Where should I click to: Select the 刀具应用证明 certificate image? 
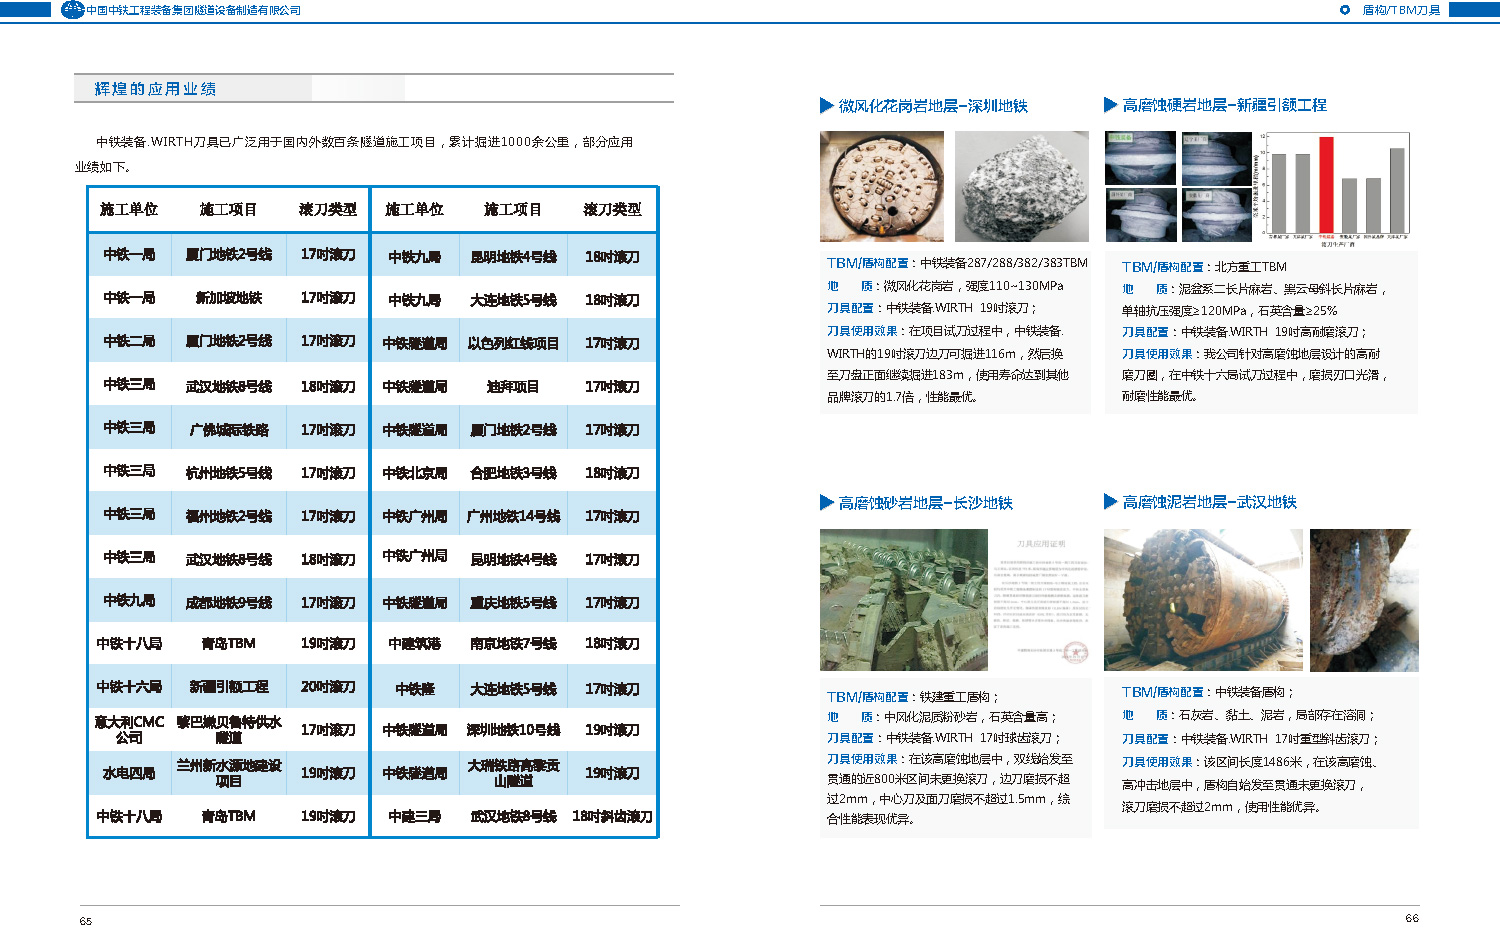pos(1041,600)
